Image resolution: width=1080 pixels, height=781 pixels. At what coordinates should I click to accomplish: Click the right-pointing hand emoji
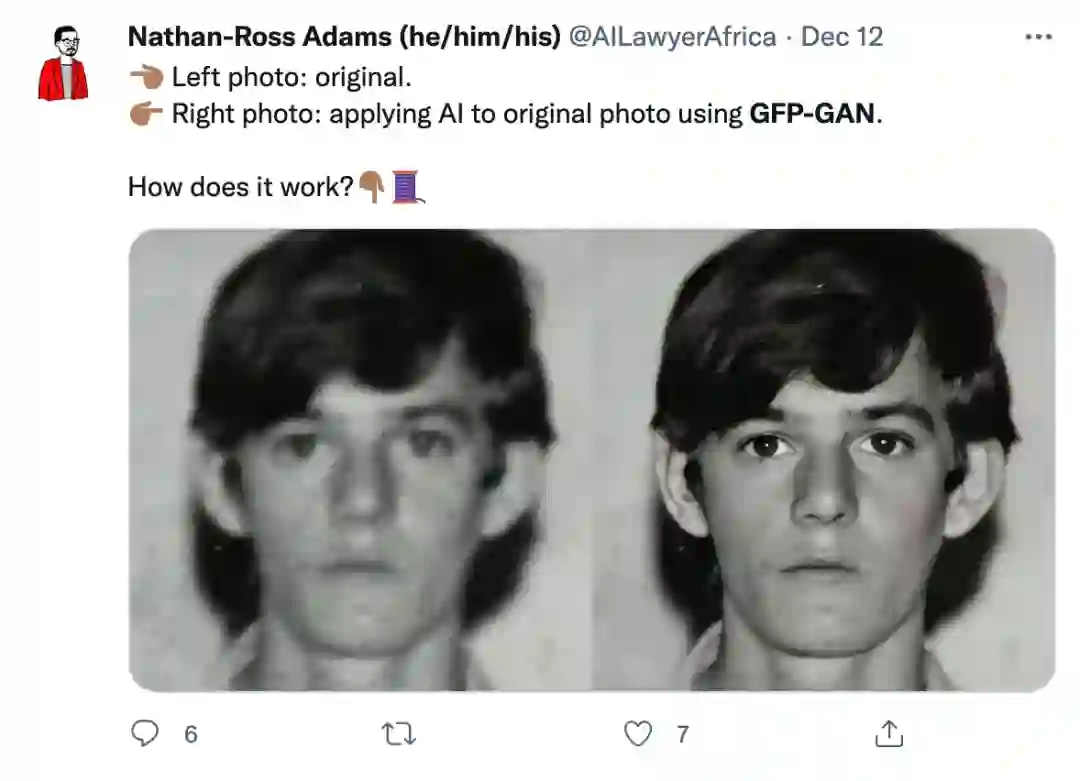click(146, 114)
